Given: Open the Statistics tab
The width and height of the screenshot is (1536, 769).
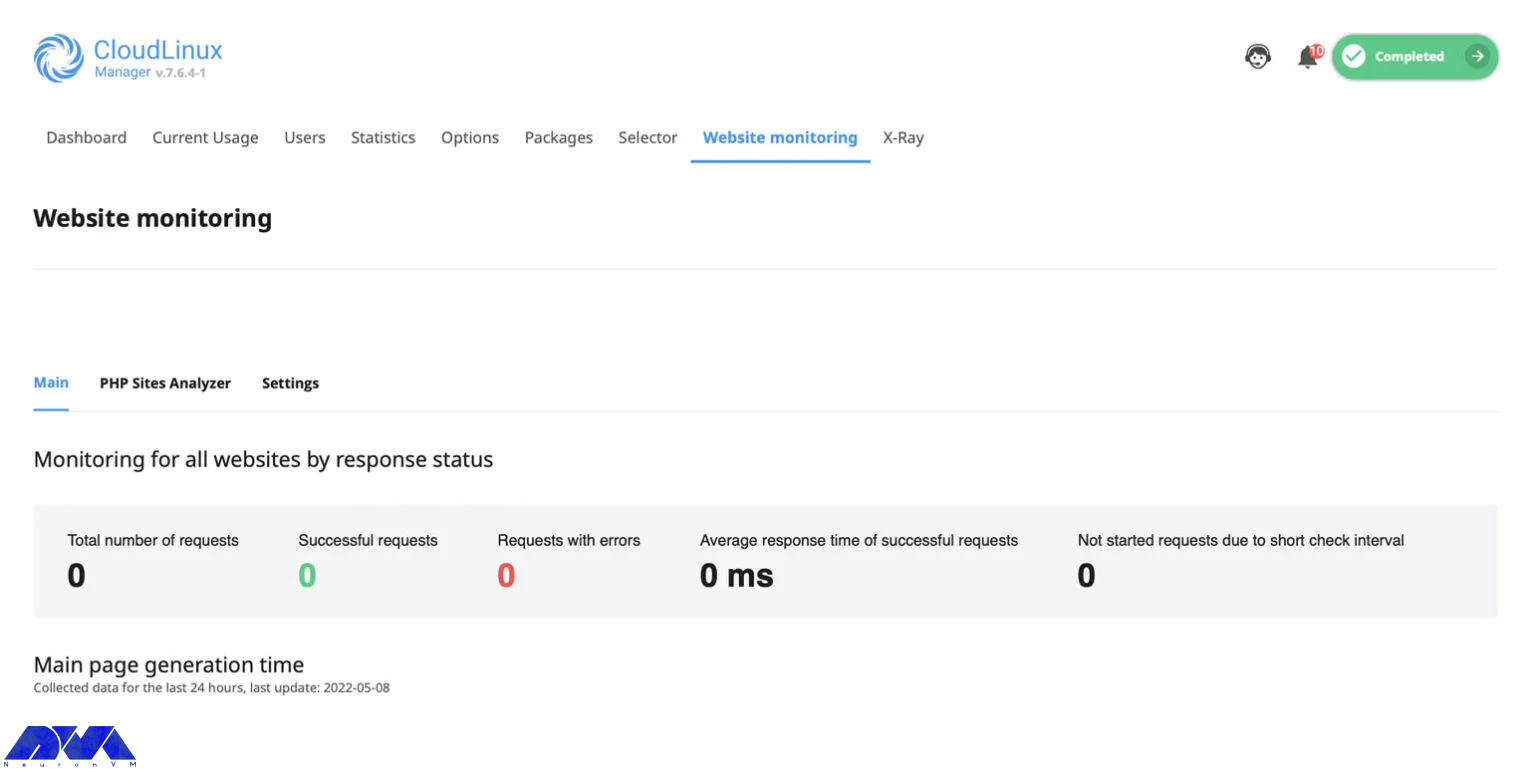Looking at the screenshot, I should tap(383, 138).
